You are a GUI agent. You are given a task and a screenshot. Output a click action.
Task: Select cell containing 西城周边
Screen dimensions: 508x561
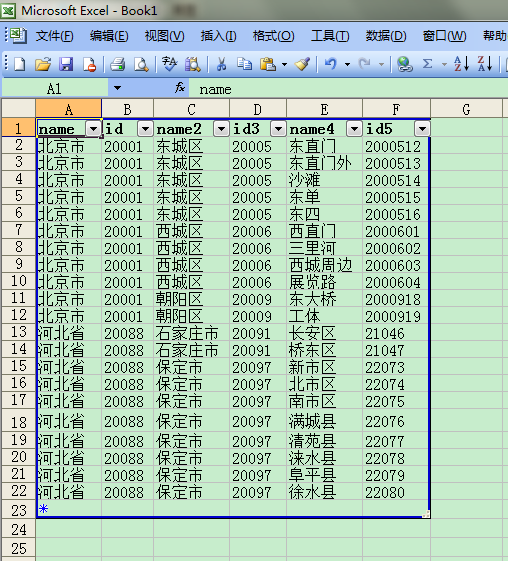pyautogui.click(x=324, y=265)
